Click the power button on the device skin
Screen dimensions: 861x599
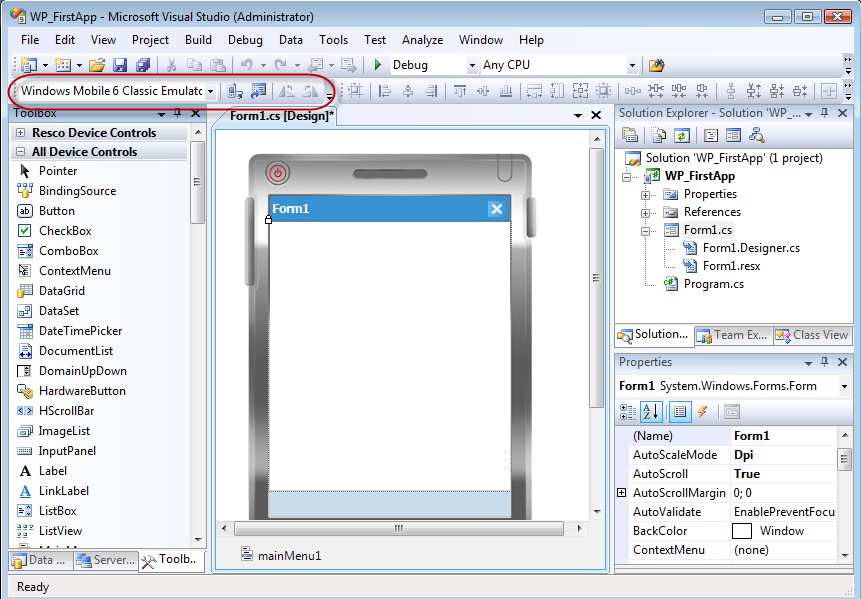pos(278,173)
